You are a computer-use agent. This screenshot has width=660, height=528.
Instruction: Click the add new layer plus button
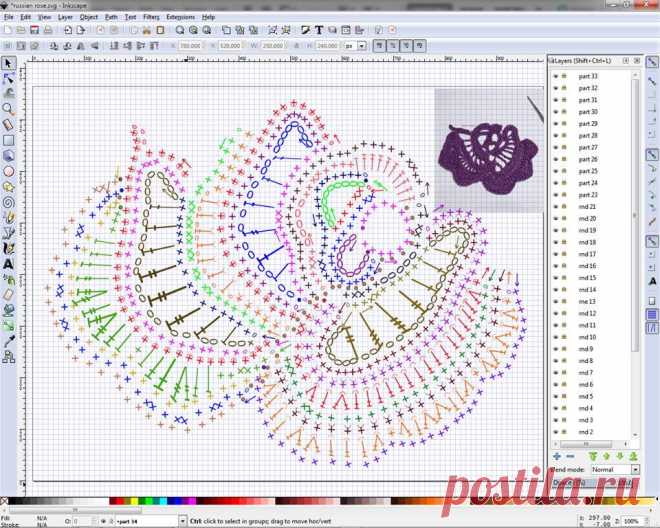point(556,456)
